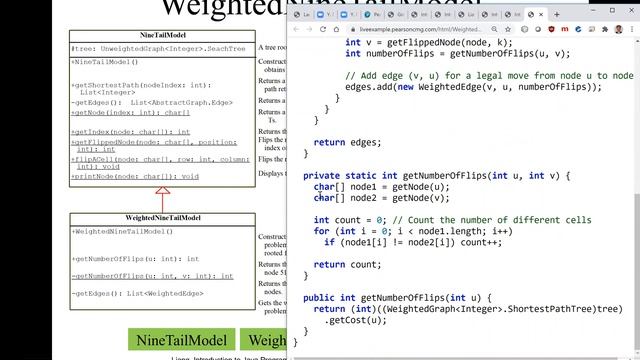The width and height of the screenshot is (640, 360).
Task: Switch to third tab with blue icon
Action: (x=349, y=15)
